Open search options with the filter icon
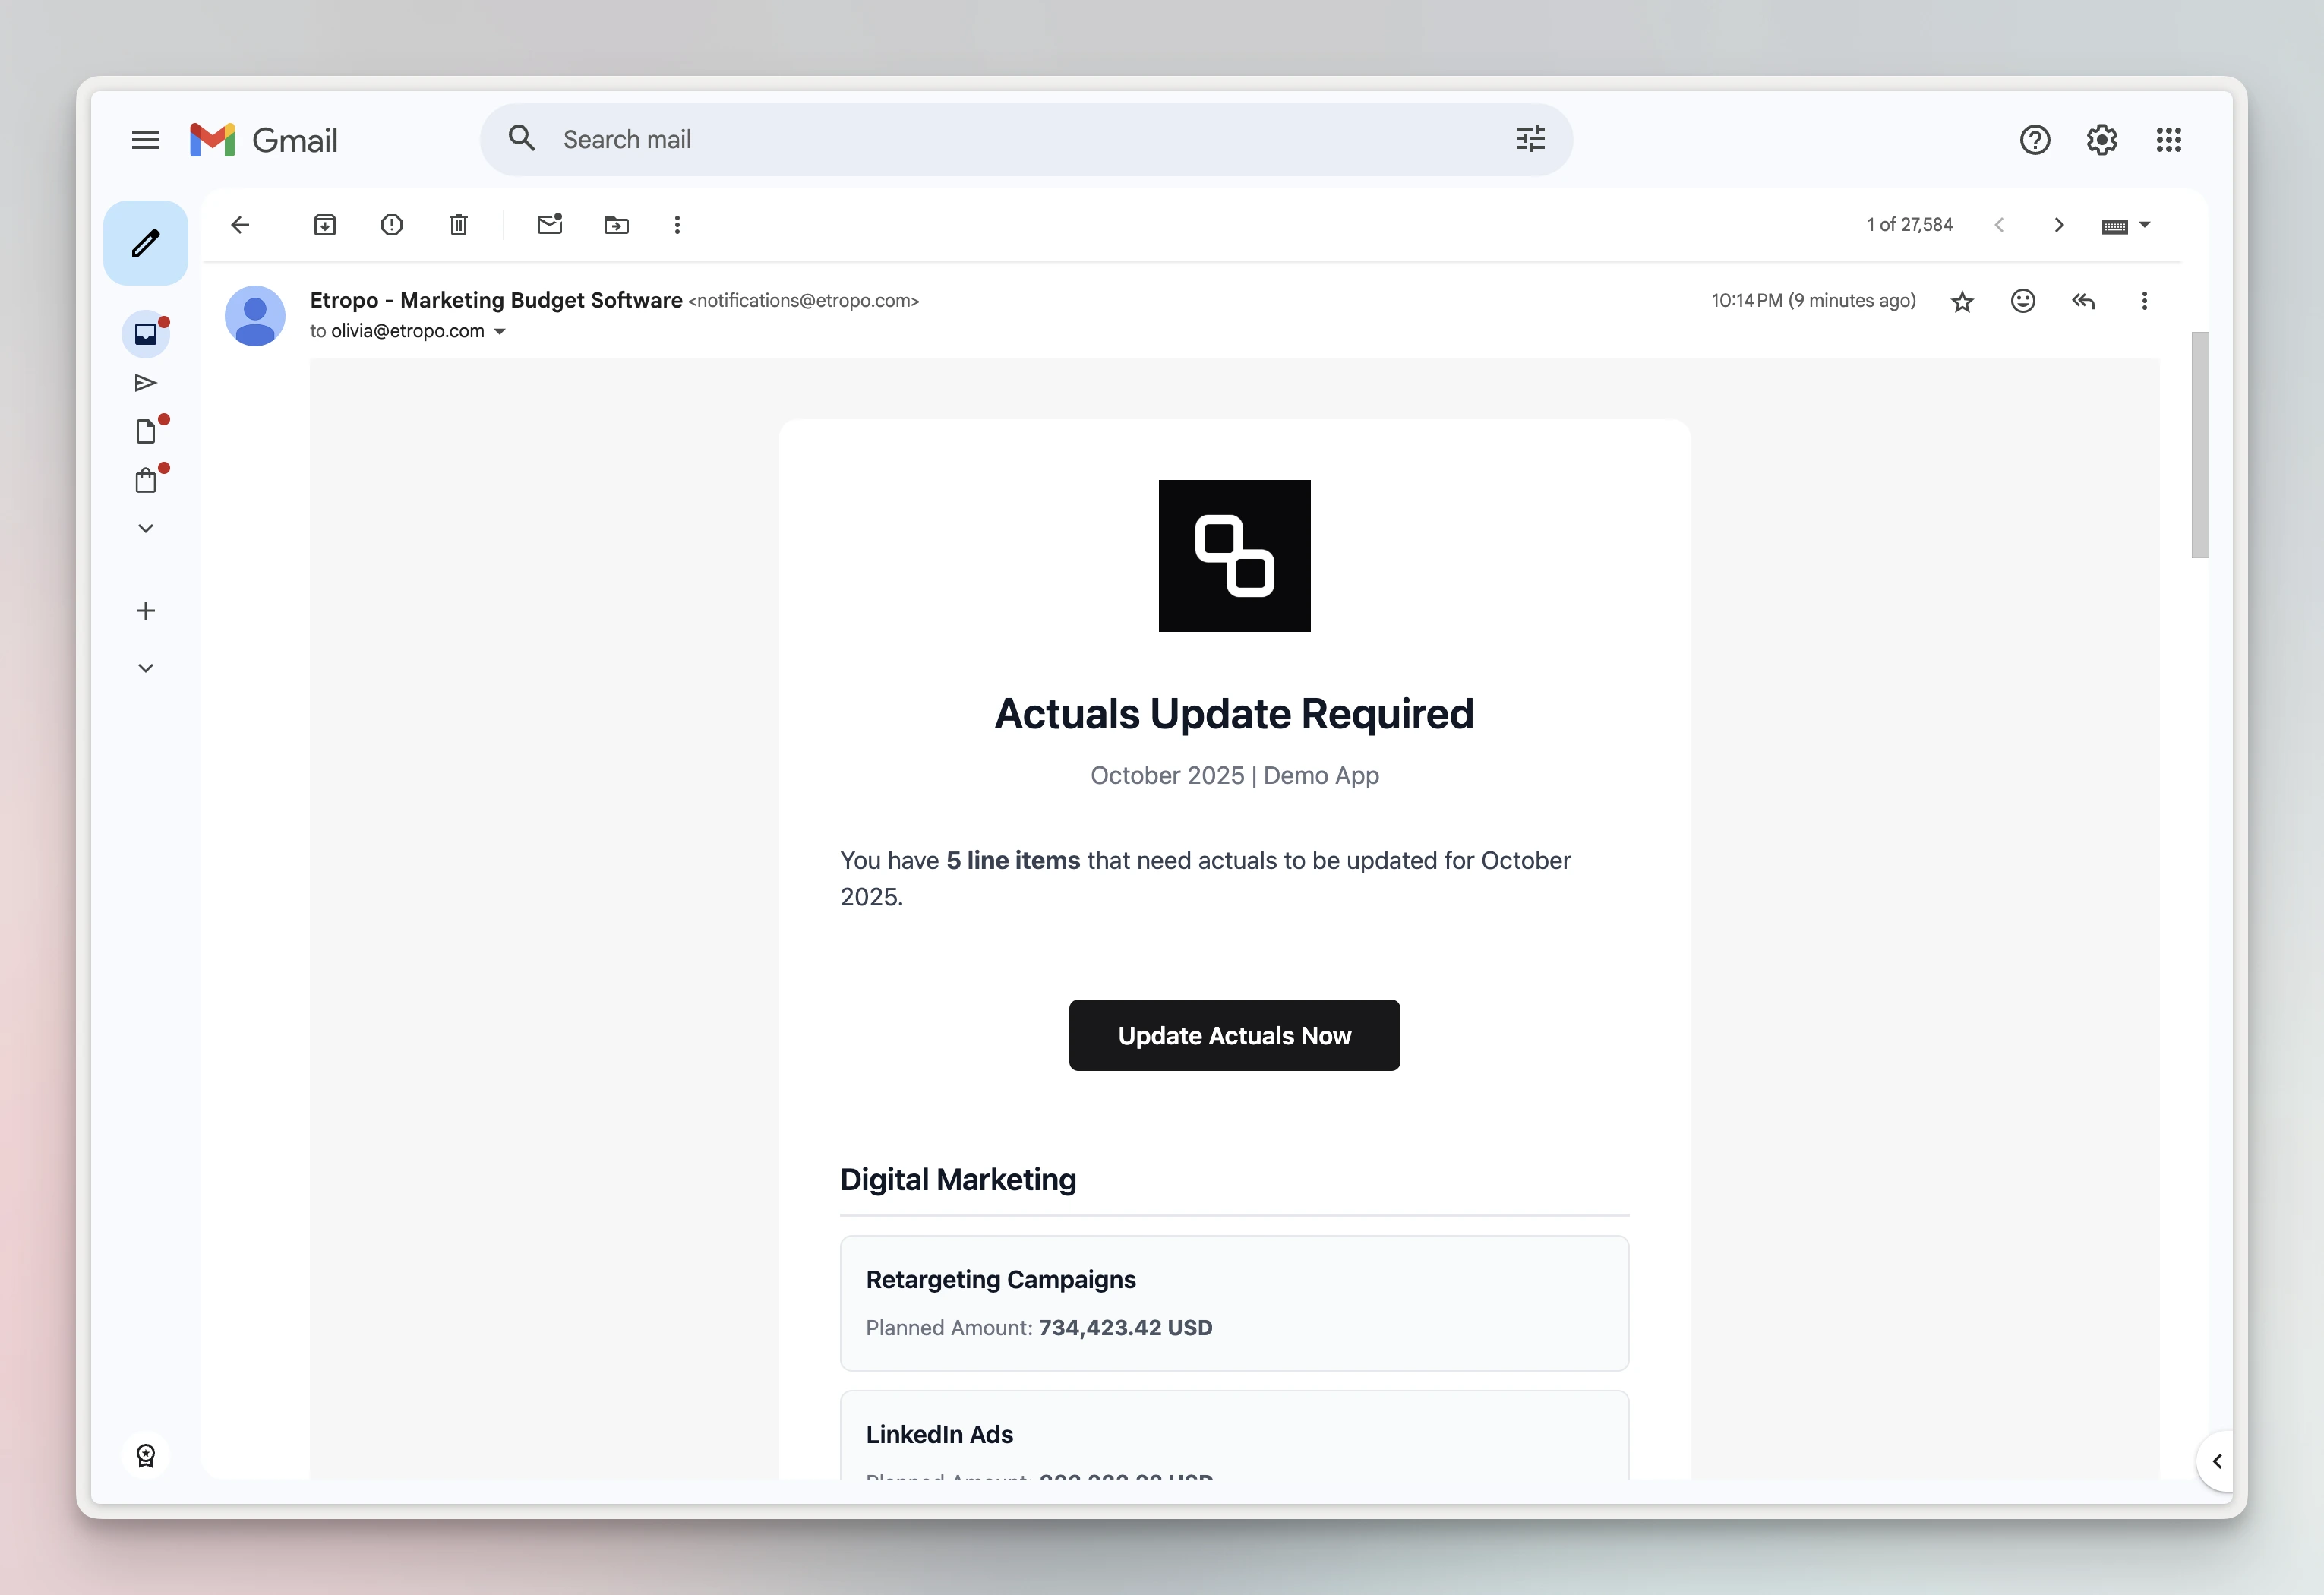The image size is (2324, 1595). pos(1530,139)
